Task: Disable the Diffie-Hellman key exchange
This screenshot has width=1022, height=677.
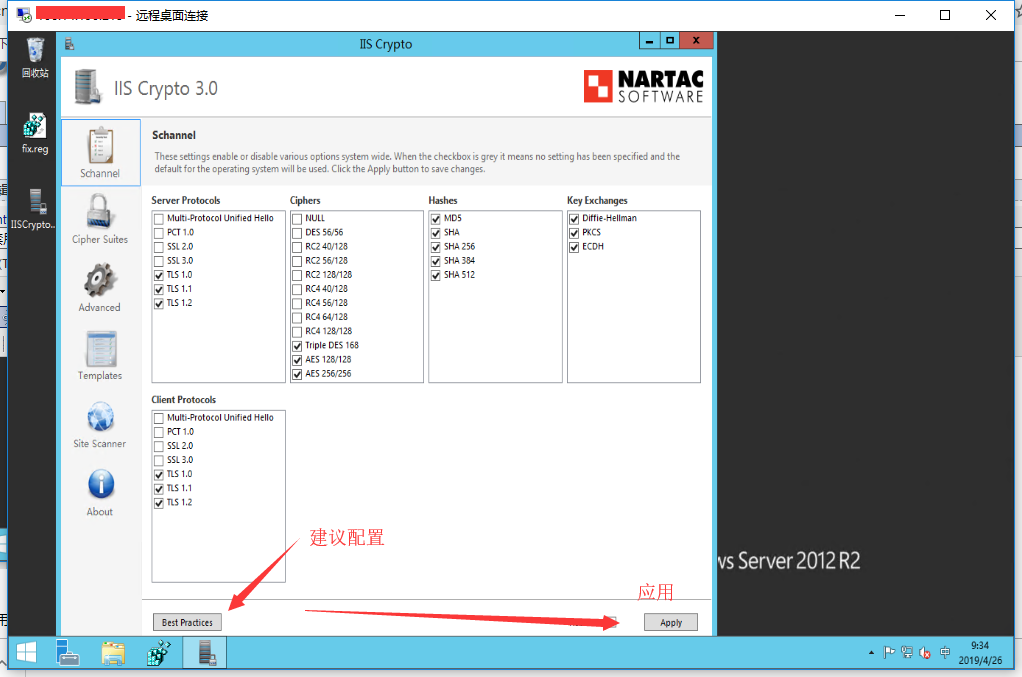Action: 573,218
